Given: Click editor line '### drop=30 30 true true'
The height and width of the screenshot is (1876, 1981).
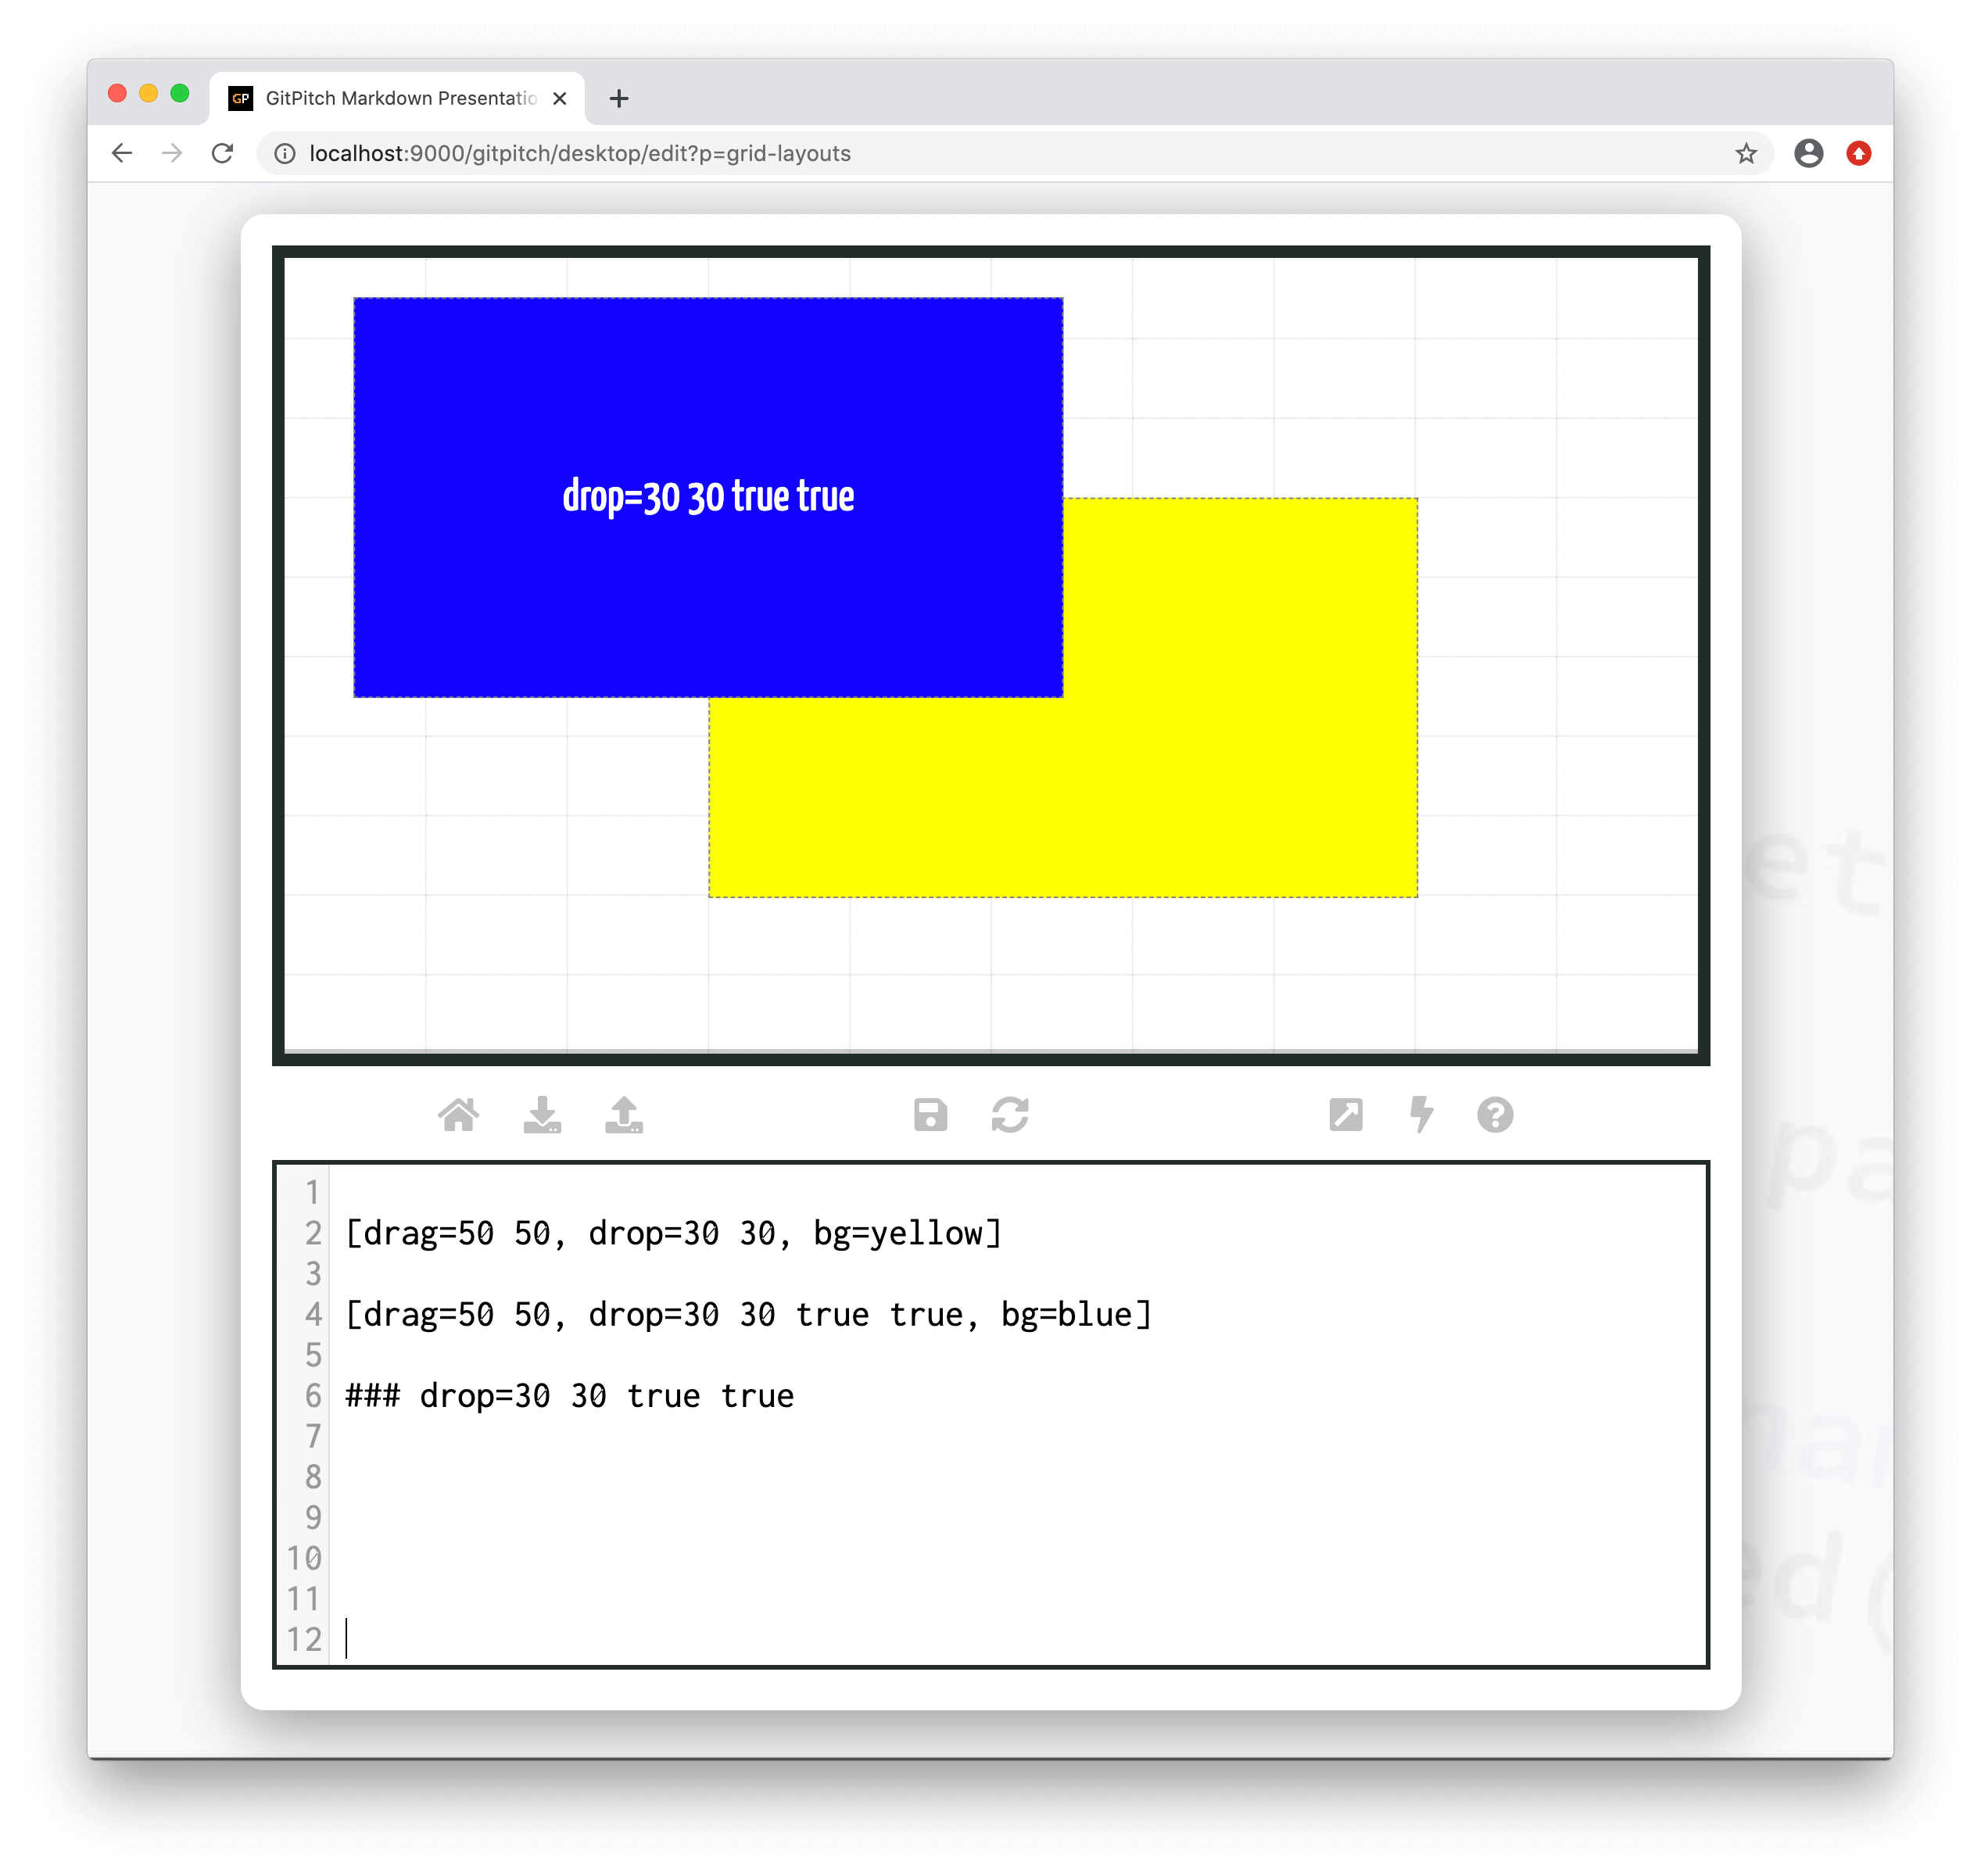Looking at the screenshot, I should coord(569,1395).
